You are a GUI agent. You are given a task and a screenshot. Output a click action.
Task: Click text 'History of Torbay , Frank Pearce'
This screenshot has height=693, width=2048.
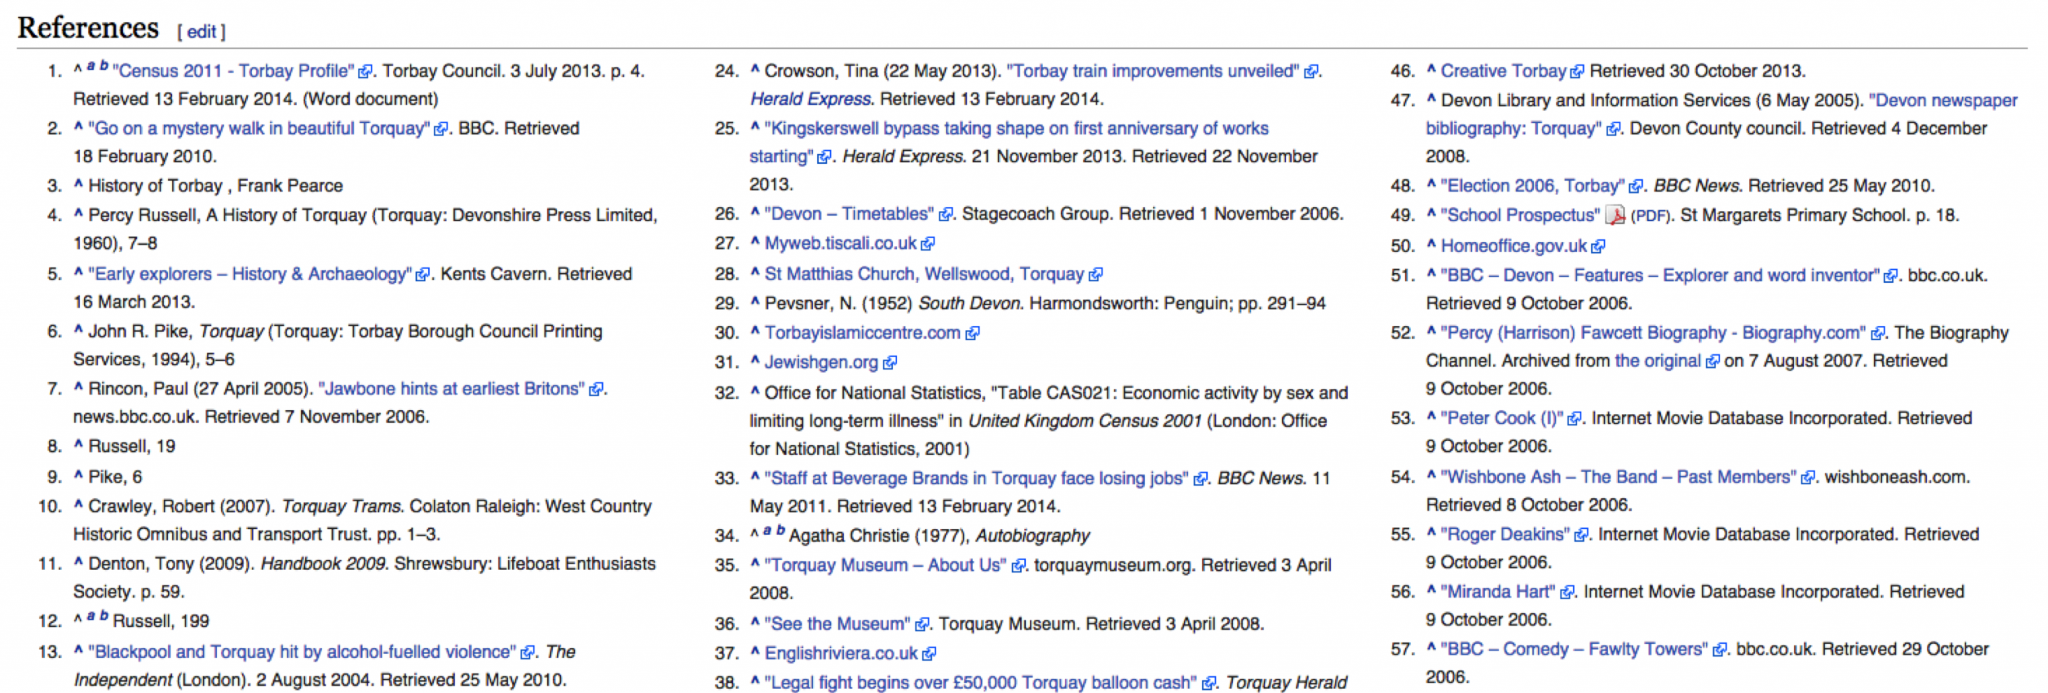215,186
